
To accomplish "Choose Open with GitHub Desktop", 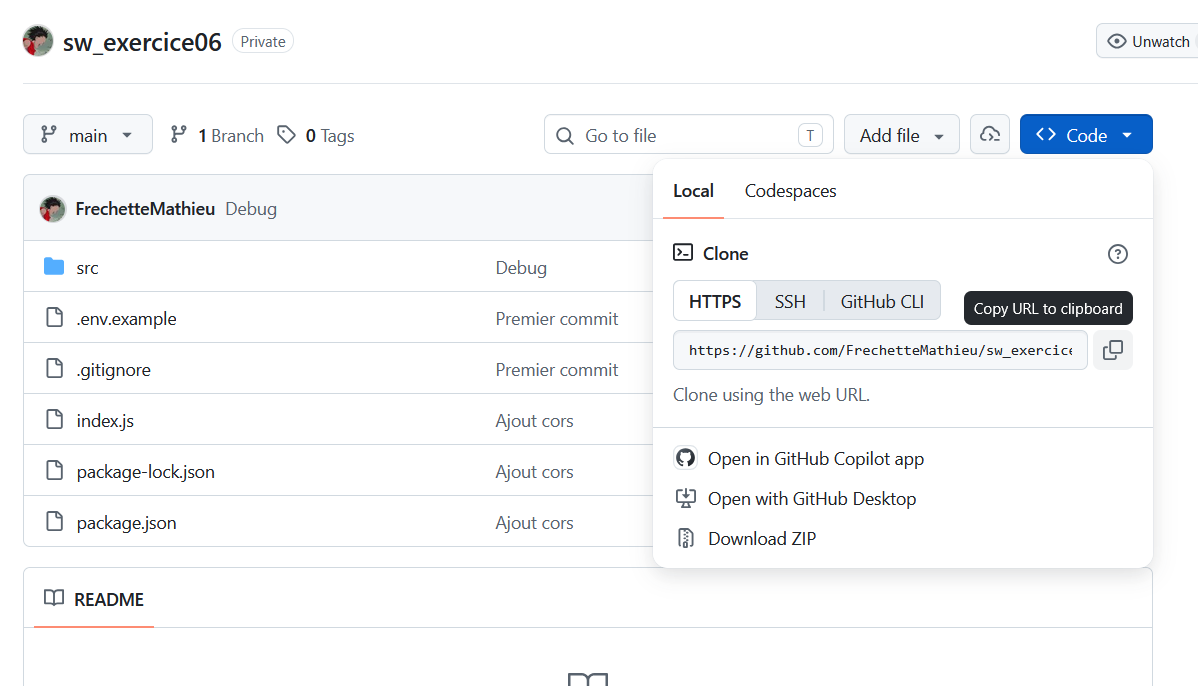I will point(811,498).
